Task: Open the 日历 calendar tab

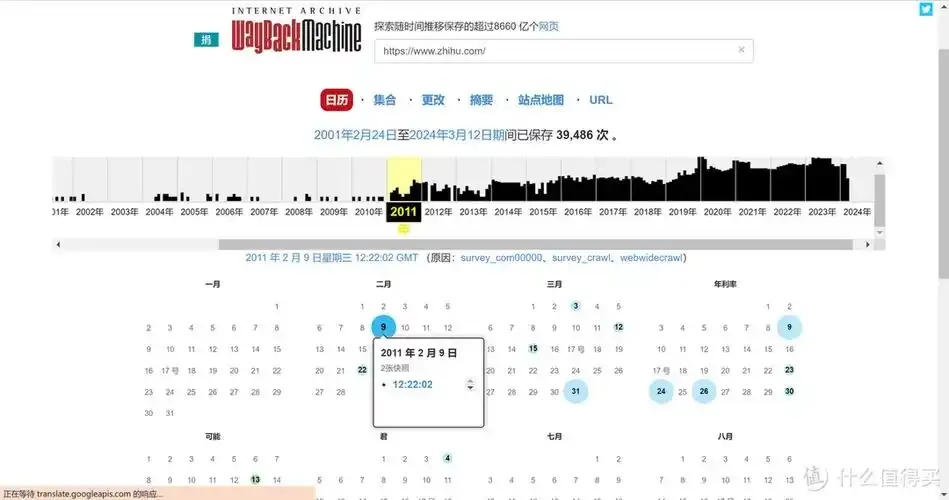Action: [337, 100]
